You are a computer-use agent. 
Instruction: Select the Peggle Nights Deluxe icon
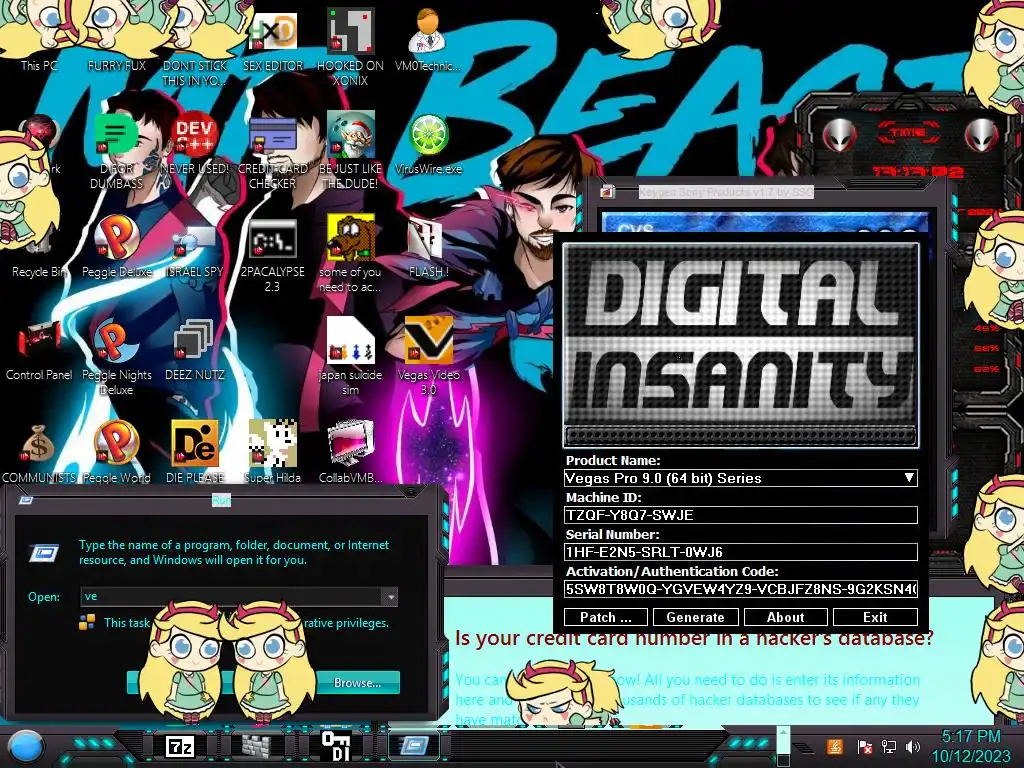116,356
